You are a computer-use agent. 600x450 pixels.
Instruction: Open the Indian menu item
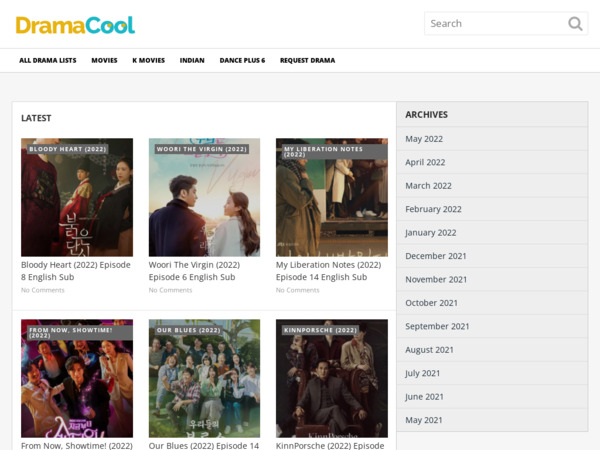coord(192,60)
